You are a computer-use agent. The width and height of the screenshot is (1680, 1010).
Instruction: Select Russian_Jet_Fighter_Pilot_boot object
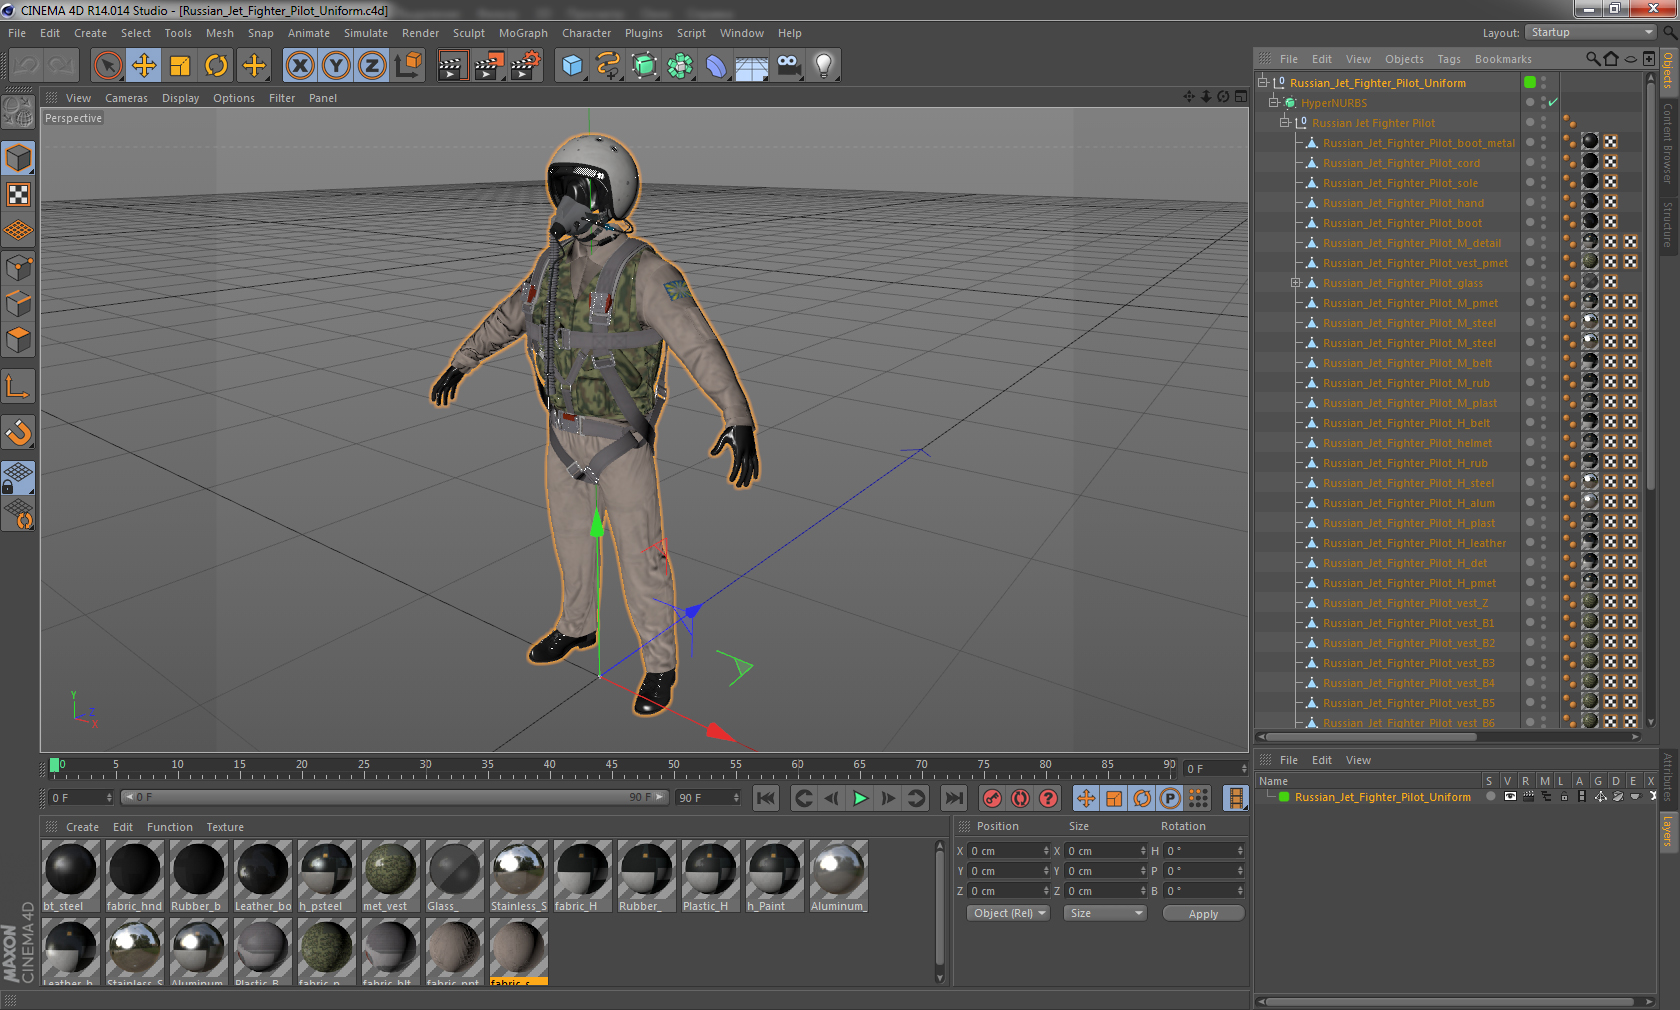click(1402, 223)
